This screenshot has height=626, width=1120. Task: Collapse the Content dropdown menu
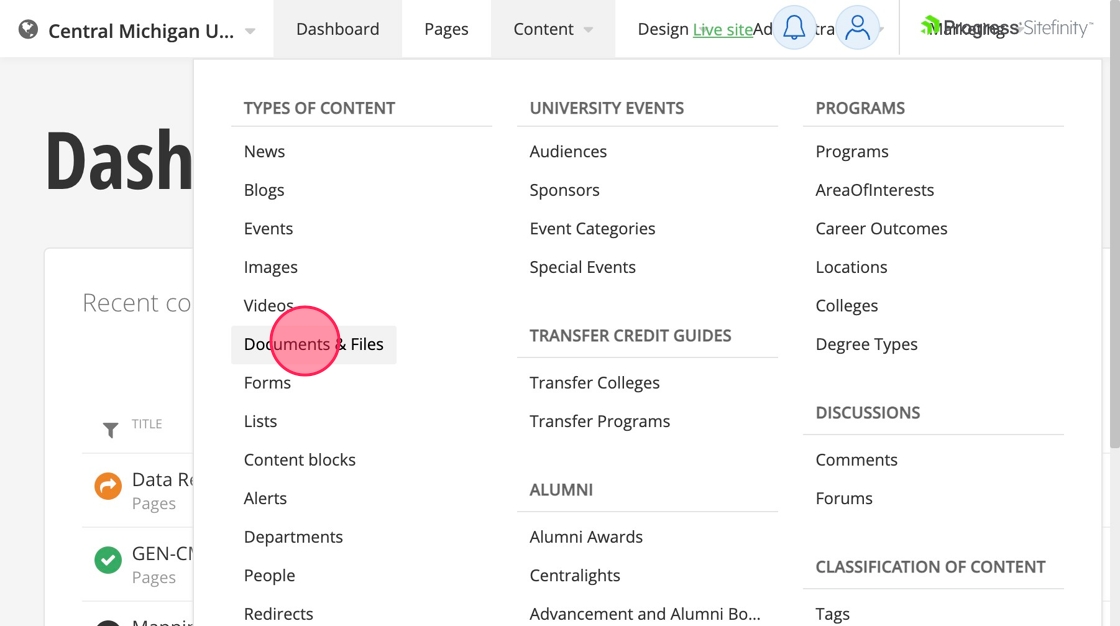[553, 29]
